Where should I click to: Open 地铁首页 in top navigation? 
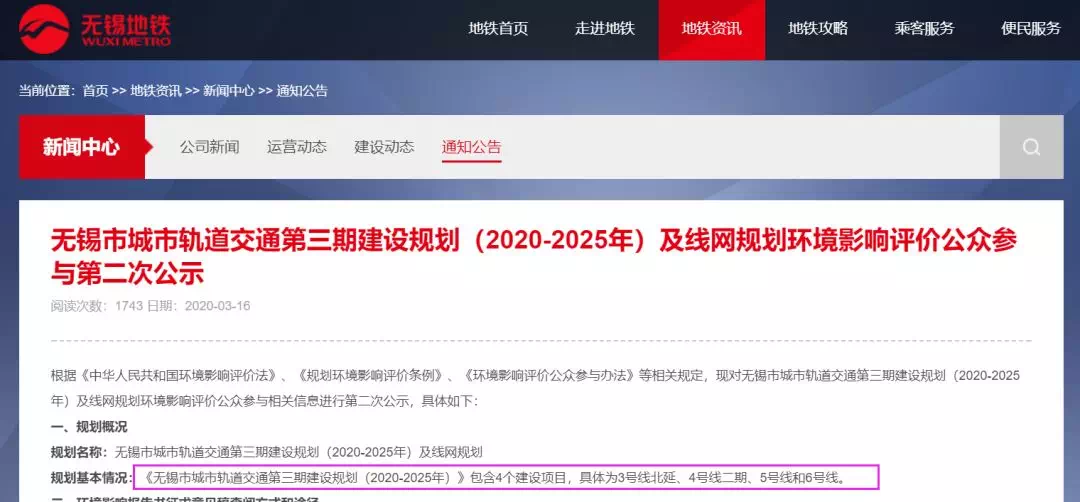tap(499, 29)
